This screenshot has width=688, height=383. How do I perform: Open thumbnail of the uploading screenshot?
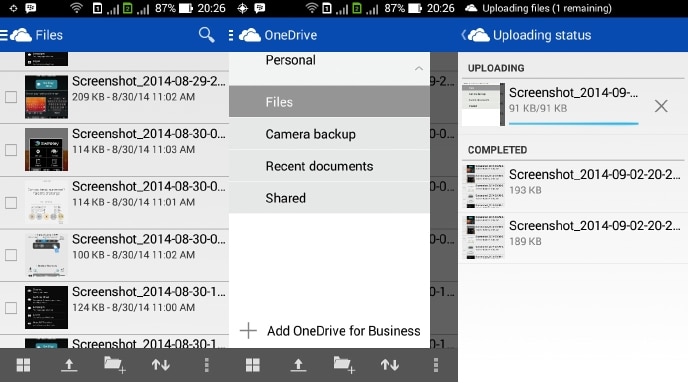(483, 104)
